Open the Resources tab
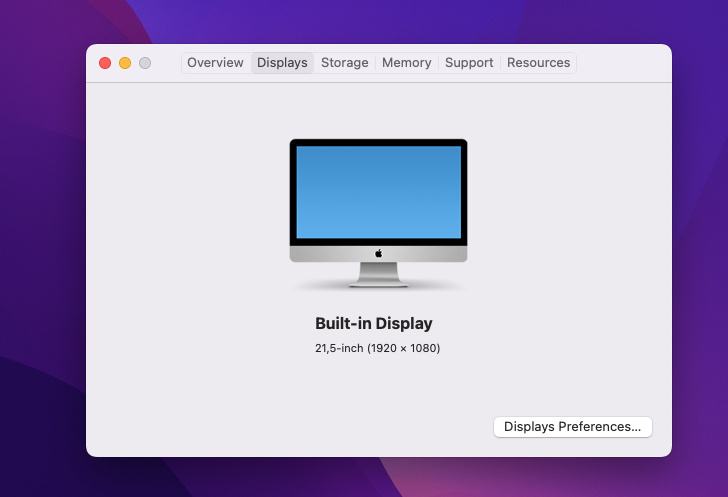This screenshot has width=728, height=497. tap(538, 63)
